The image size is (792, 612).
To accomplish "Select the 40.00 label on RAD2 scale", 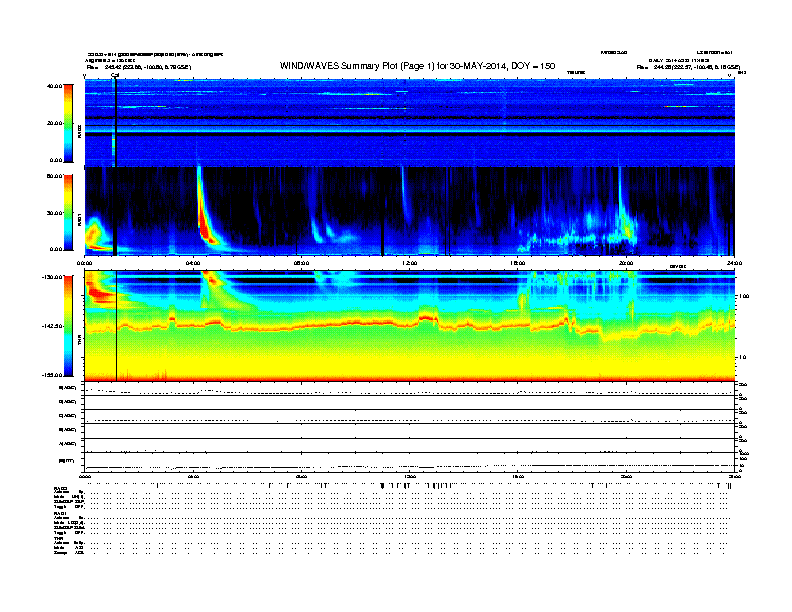I will [x=54, y=86].
